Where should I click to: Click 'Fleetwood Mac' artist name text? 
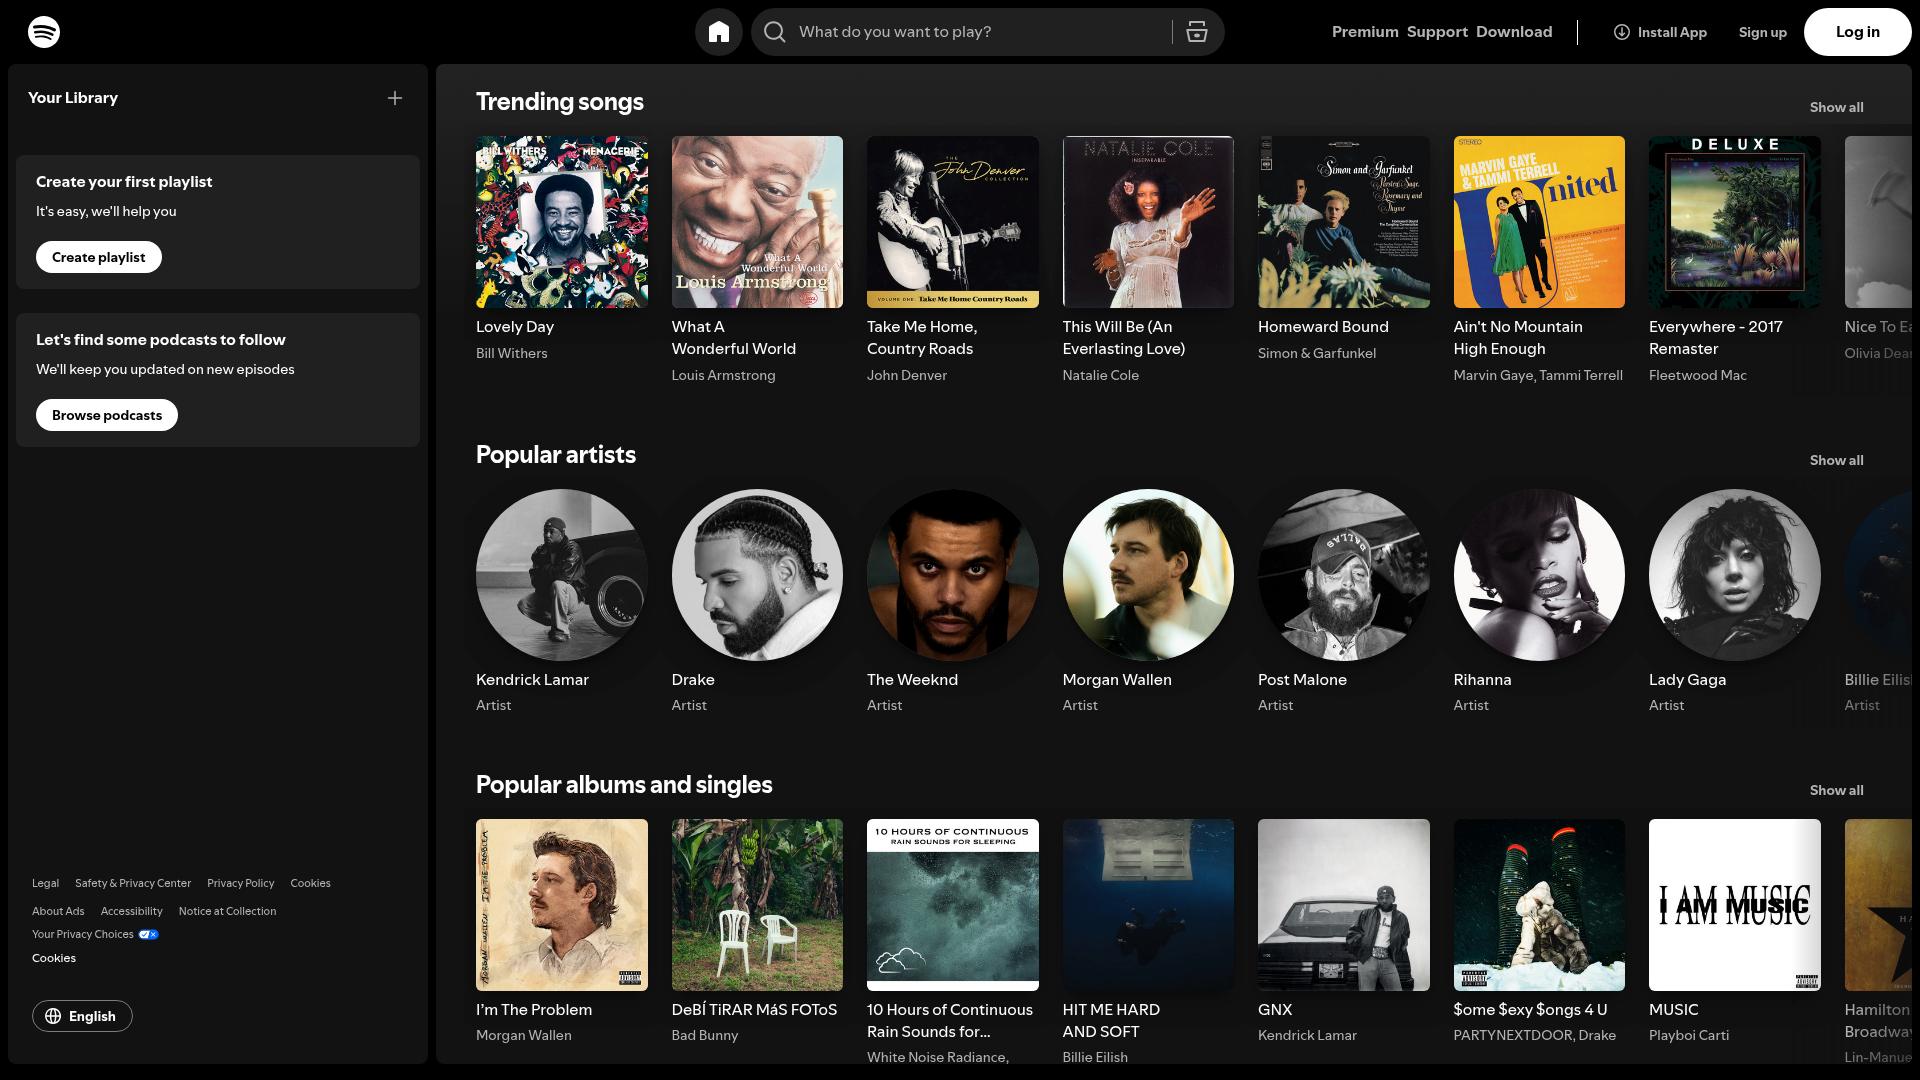[1698, 375]
